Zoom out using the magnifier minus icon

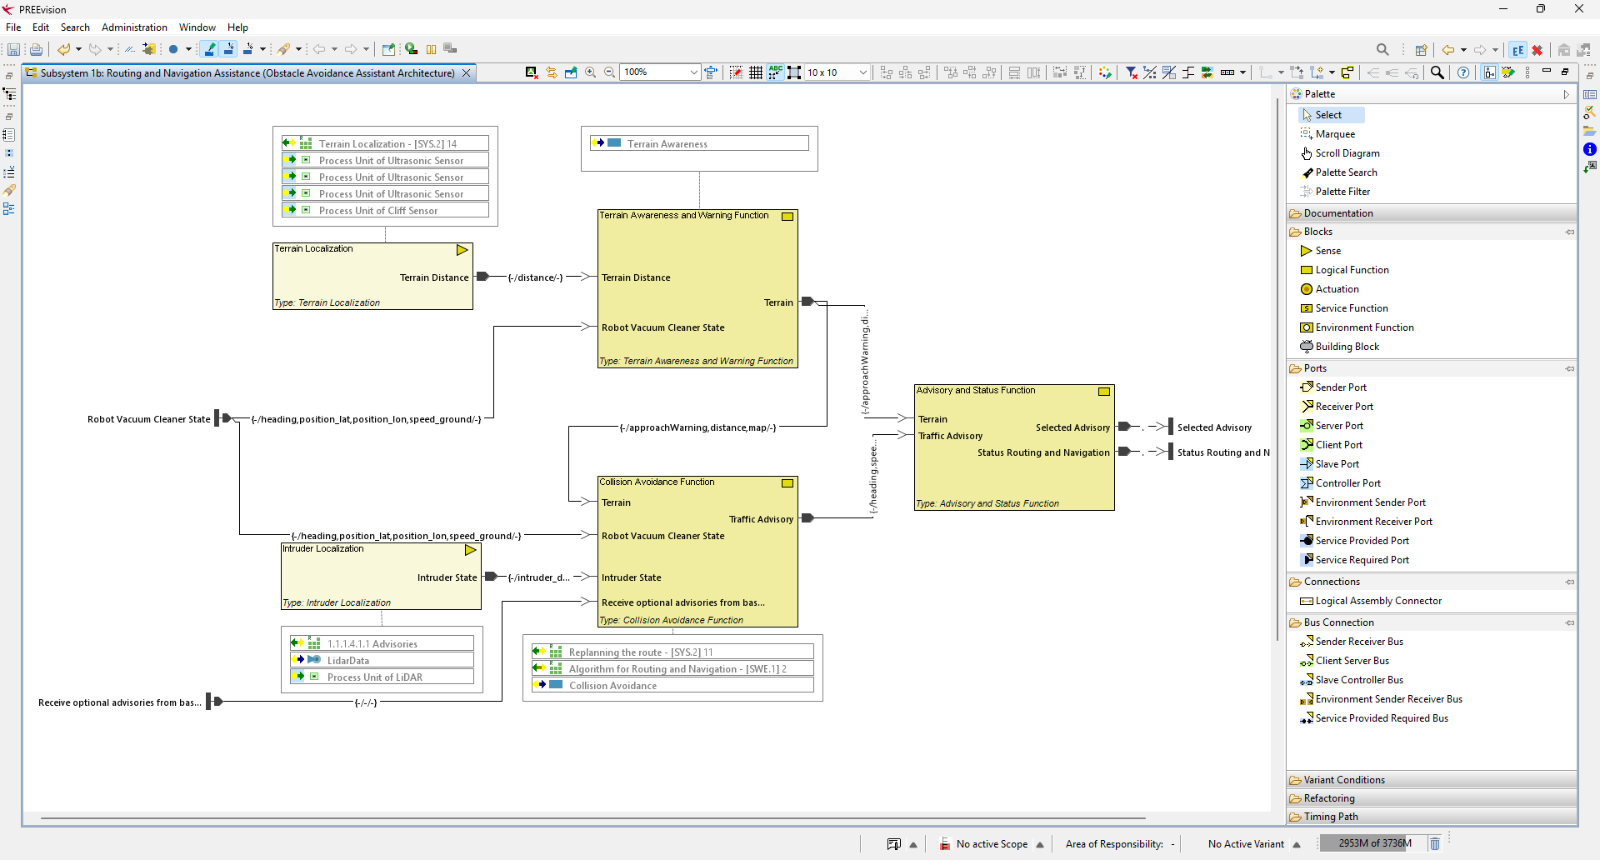[609, 72]
